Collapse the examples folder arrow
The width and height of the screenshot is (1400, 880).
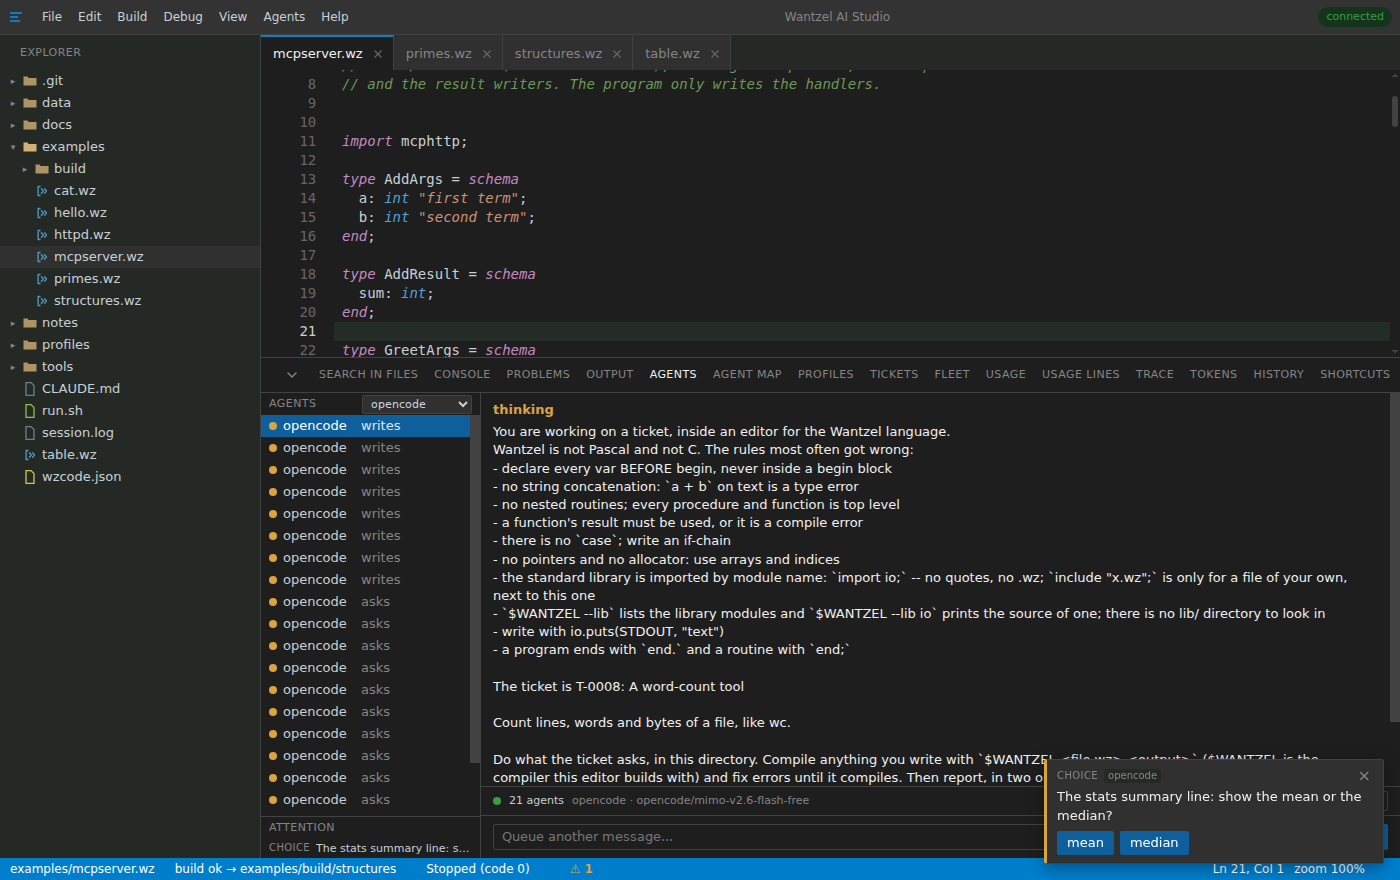tap(13, 147)
